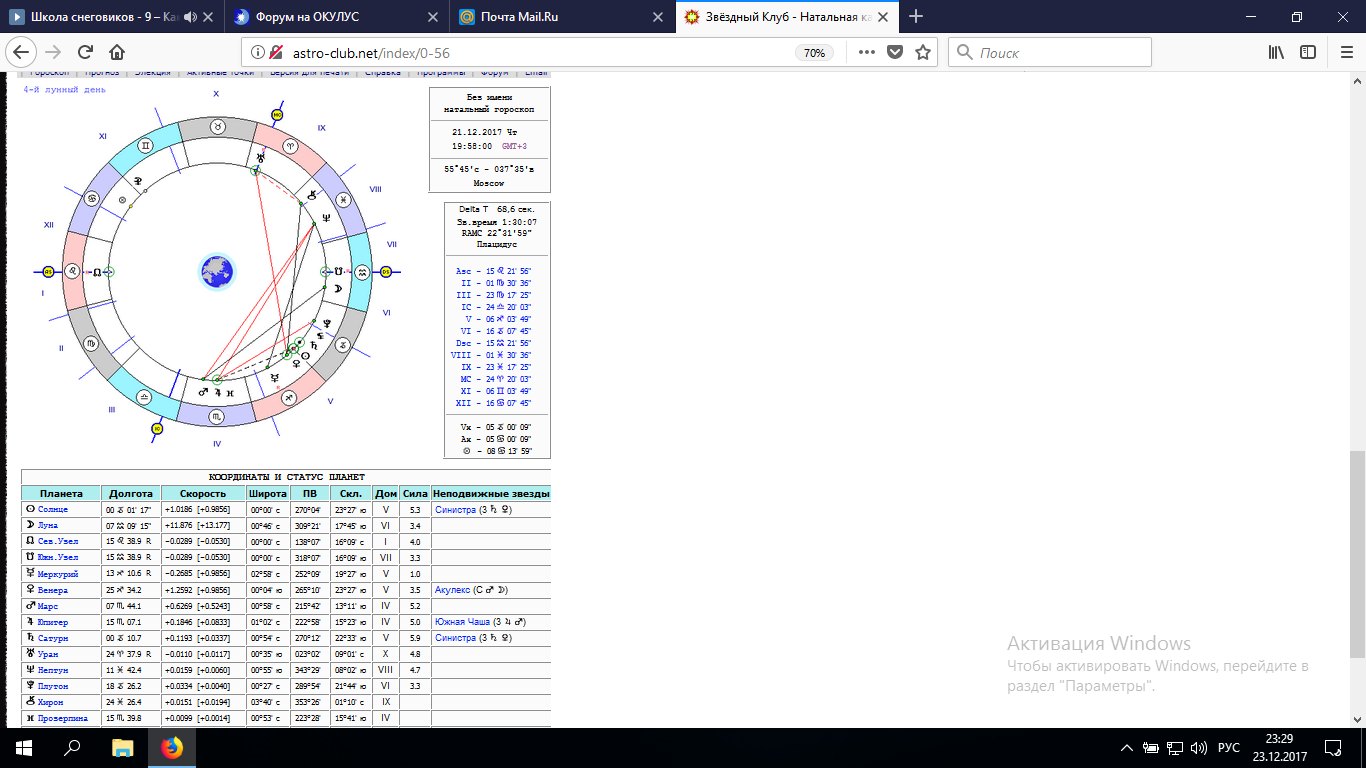Close the Форум на ОКУЛУС tab
The image size is (1366, 768).
[434, 17]
